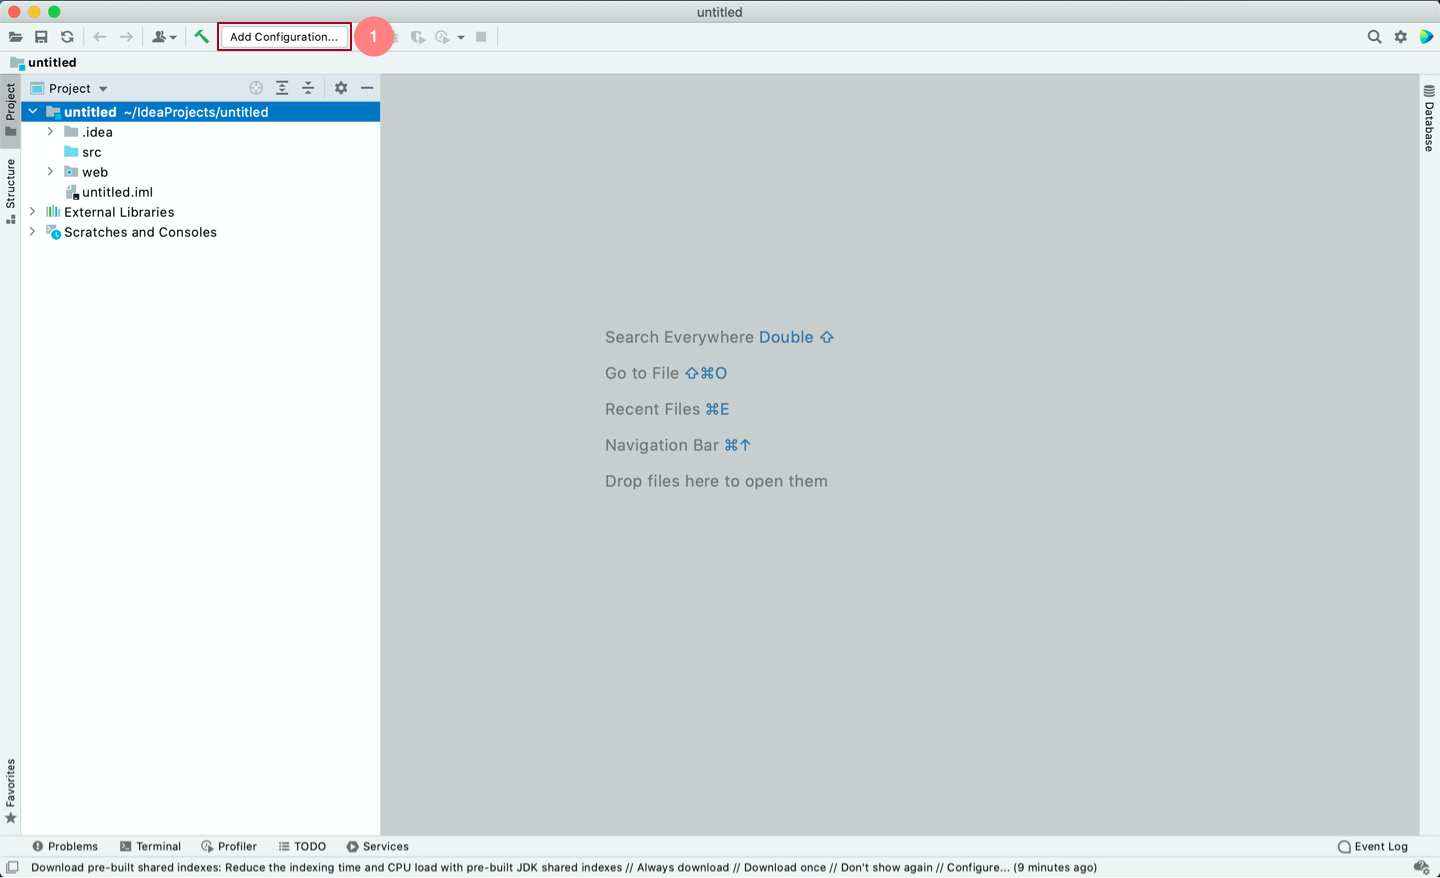Select the untitled project root row
This screenshot has width=1440, height=878.
coord(201,112)
